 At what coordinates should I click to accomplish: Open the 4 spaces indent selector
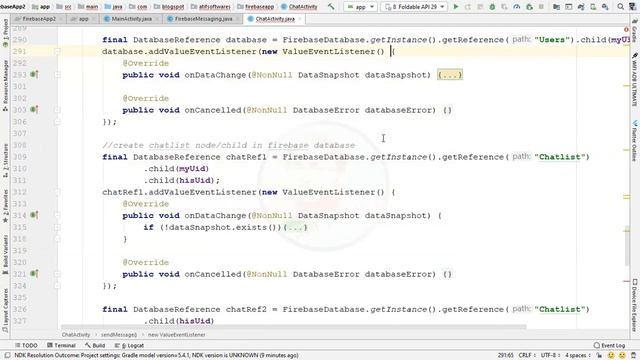tap(578, 356)
